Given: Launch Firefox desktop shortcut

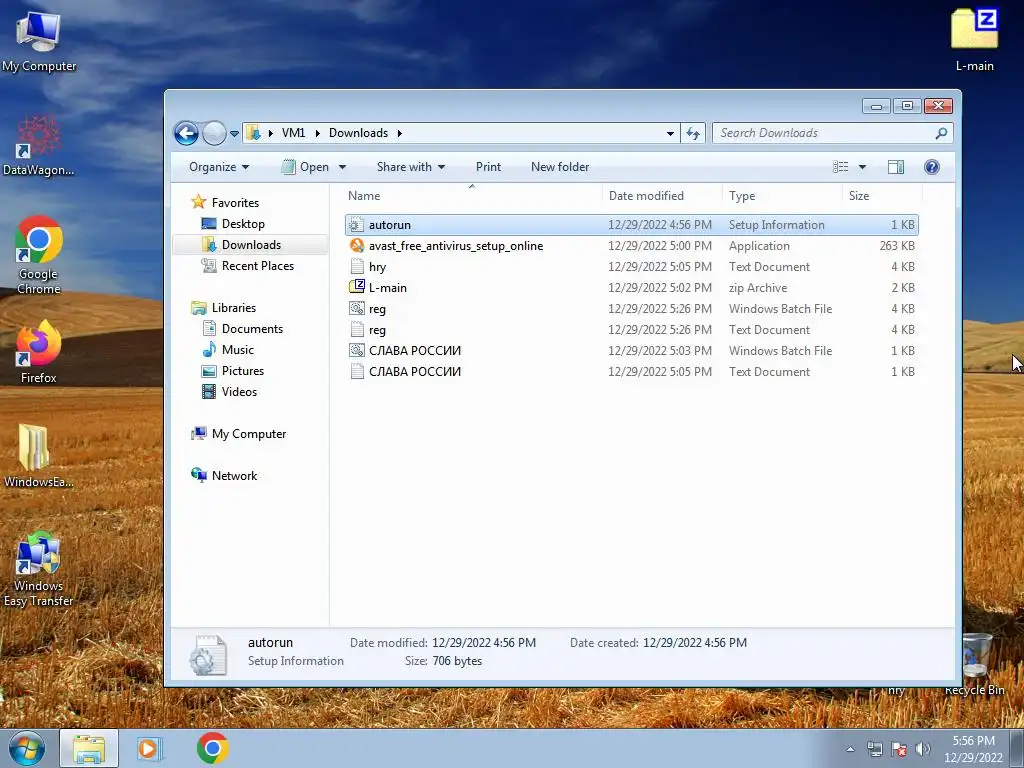Looking at the screenshot, I should tap(39, 353).
